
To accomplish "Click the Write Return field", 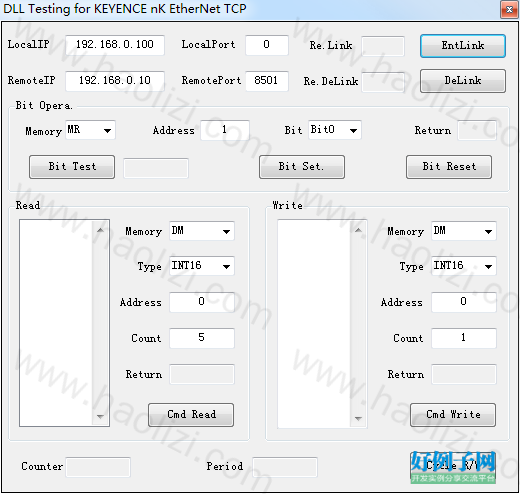I will (464, 374).
